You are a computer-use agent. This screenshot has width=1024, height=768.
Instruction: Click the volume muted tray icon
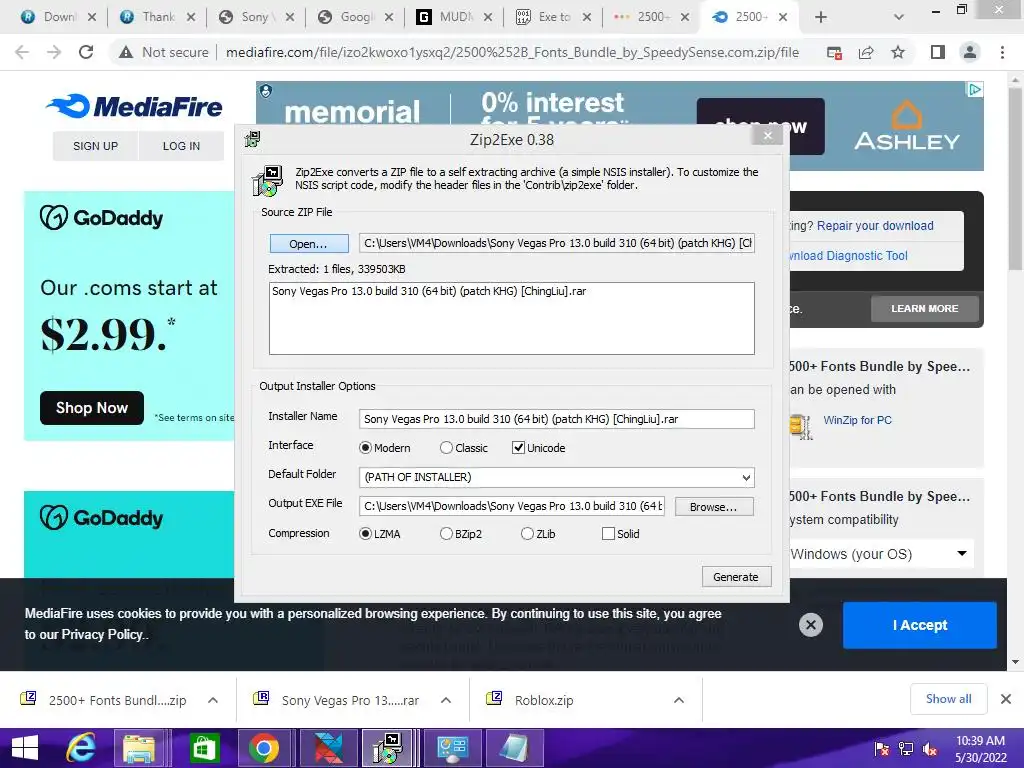coord(930,749)
